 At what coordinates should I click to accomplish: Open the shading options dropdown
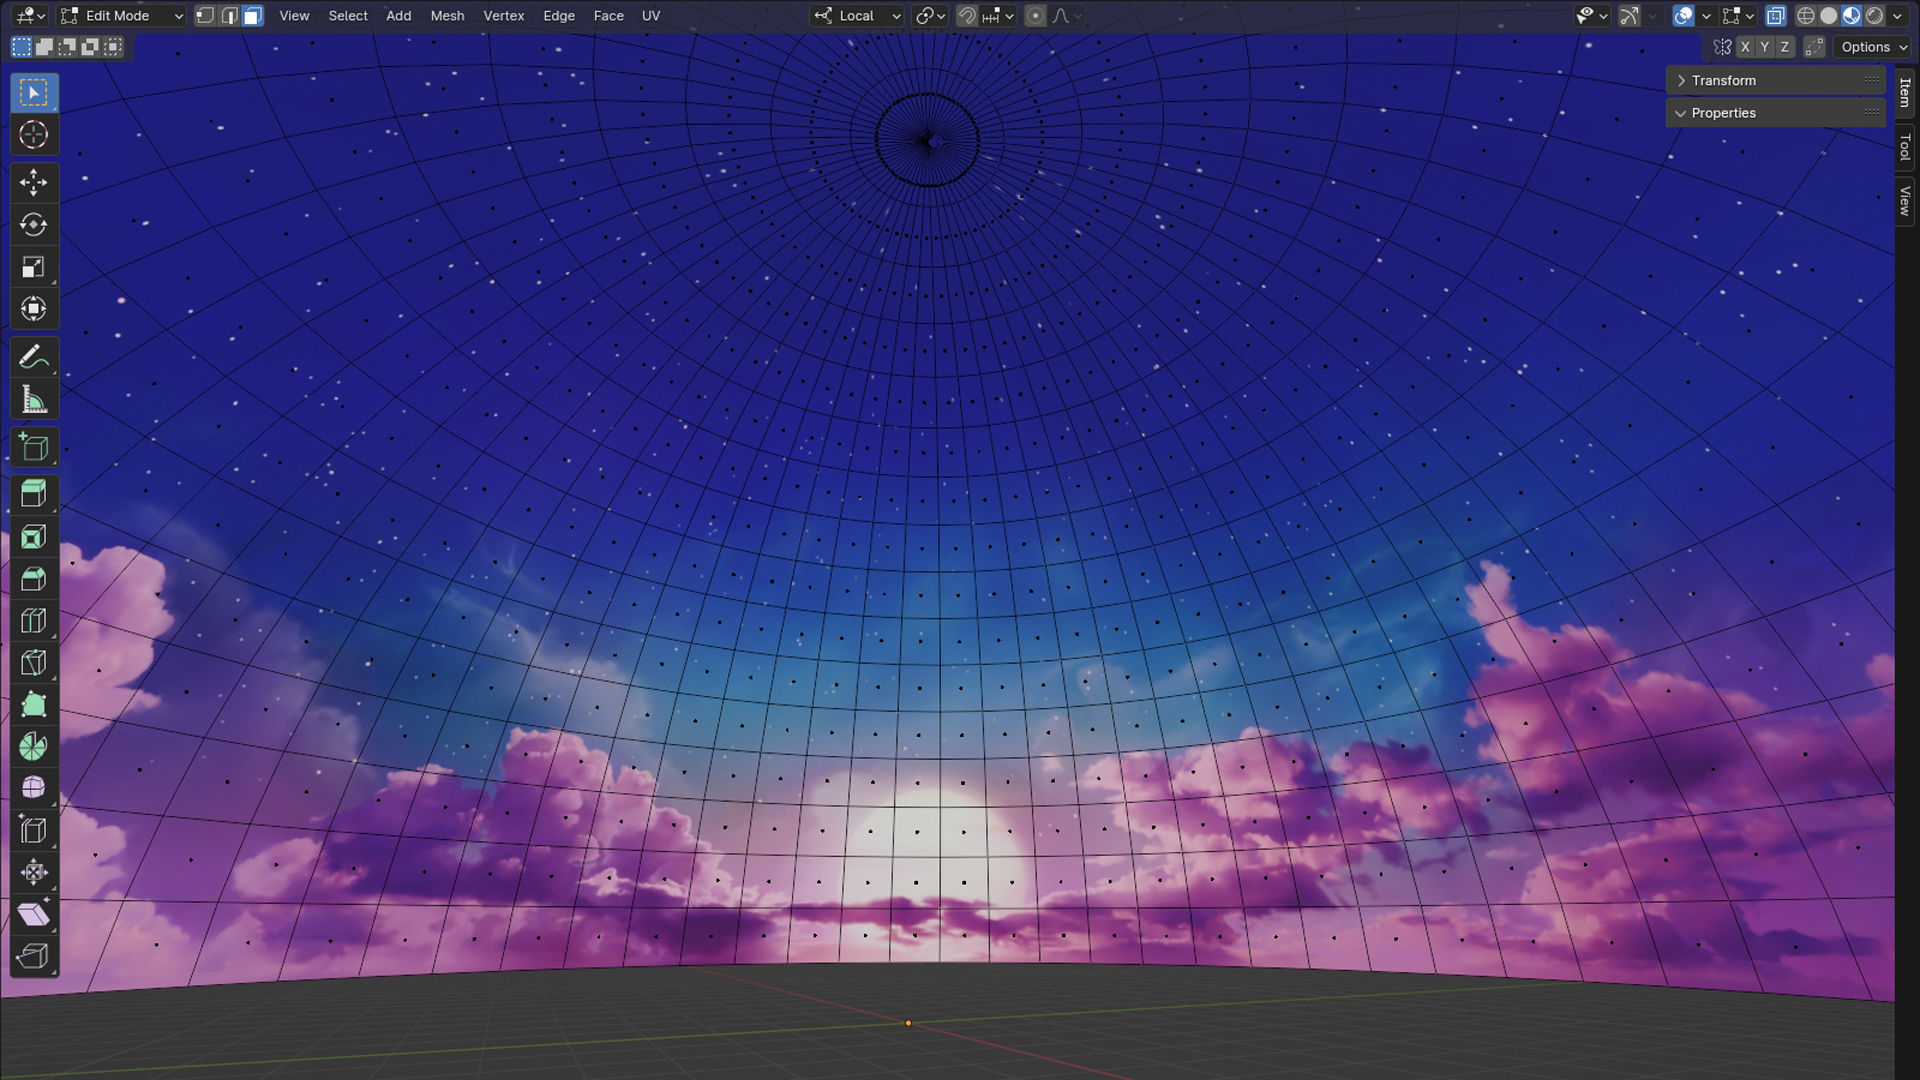[1897, 16]
